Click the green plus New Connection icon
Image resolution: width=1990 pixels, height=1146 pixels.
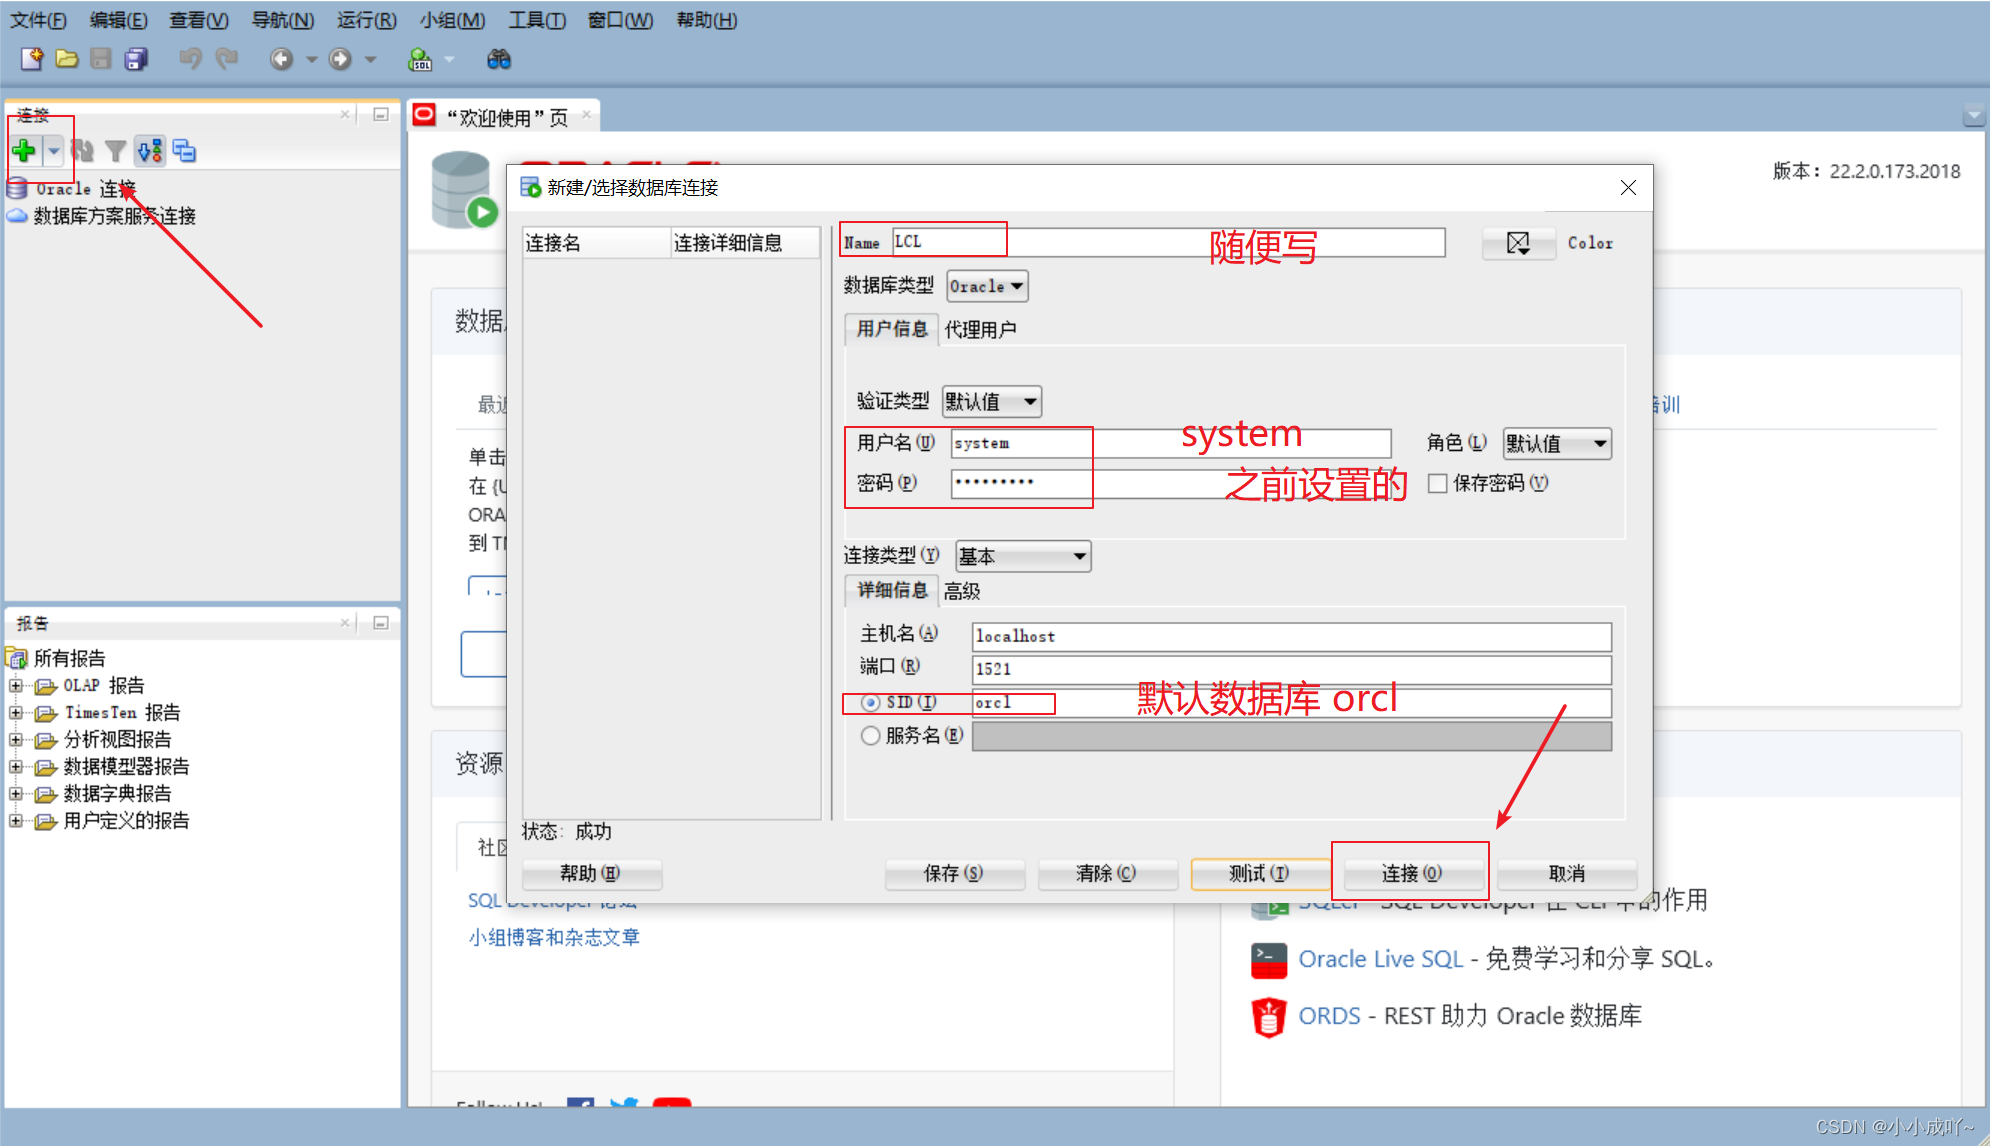(24, 151)
